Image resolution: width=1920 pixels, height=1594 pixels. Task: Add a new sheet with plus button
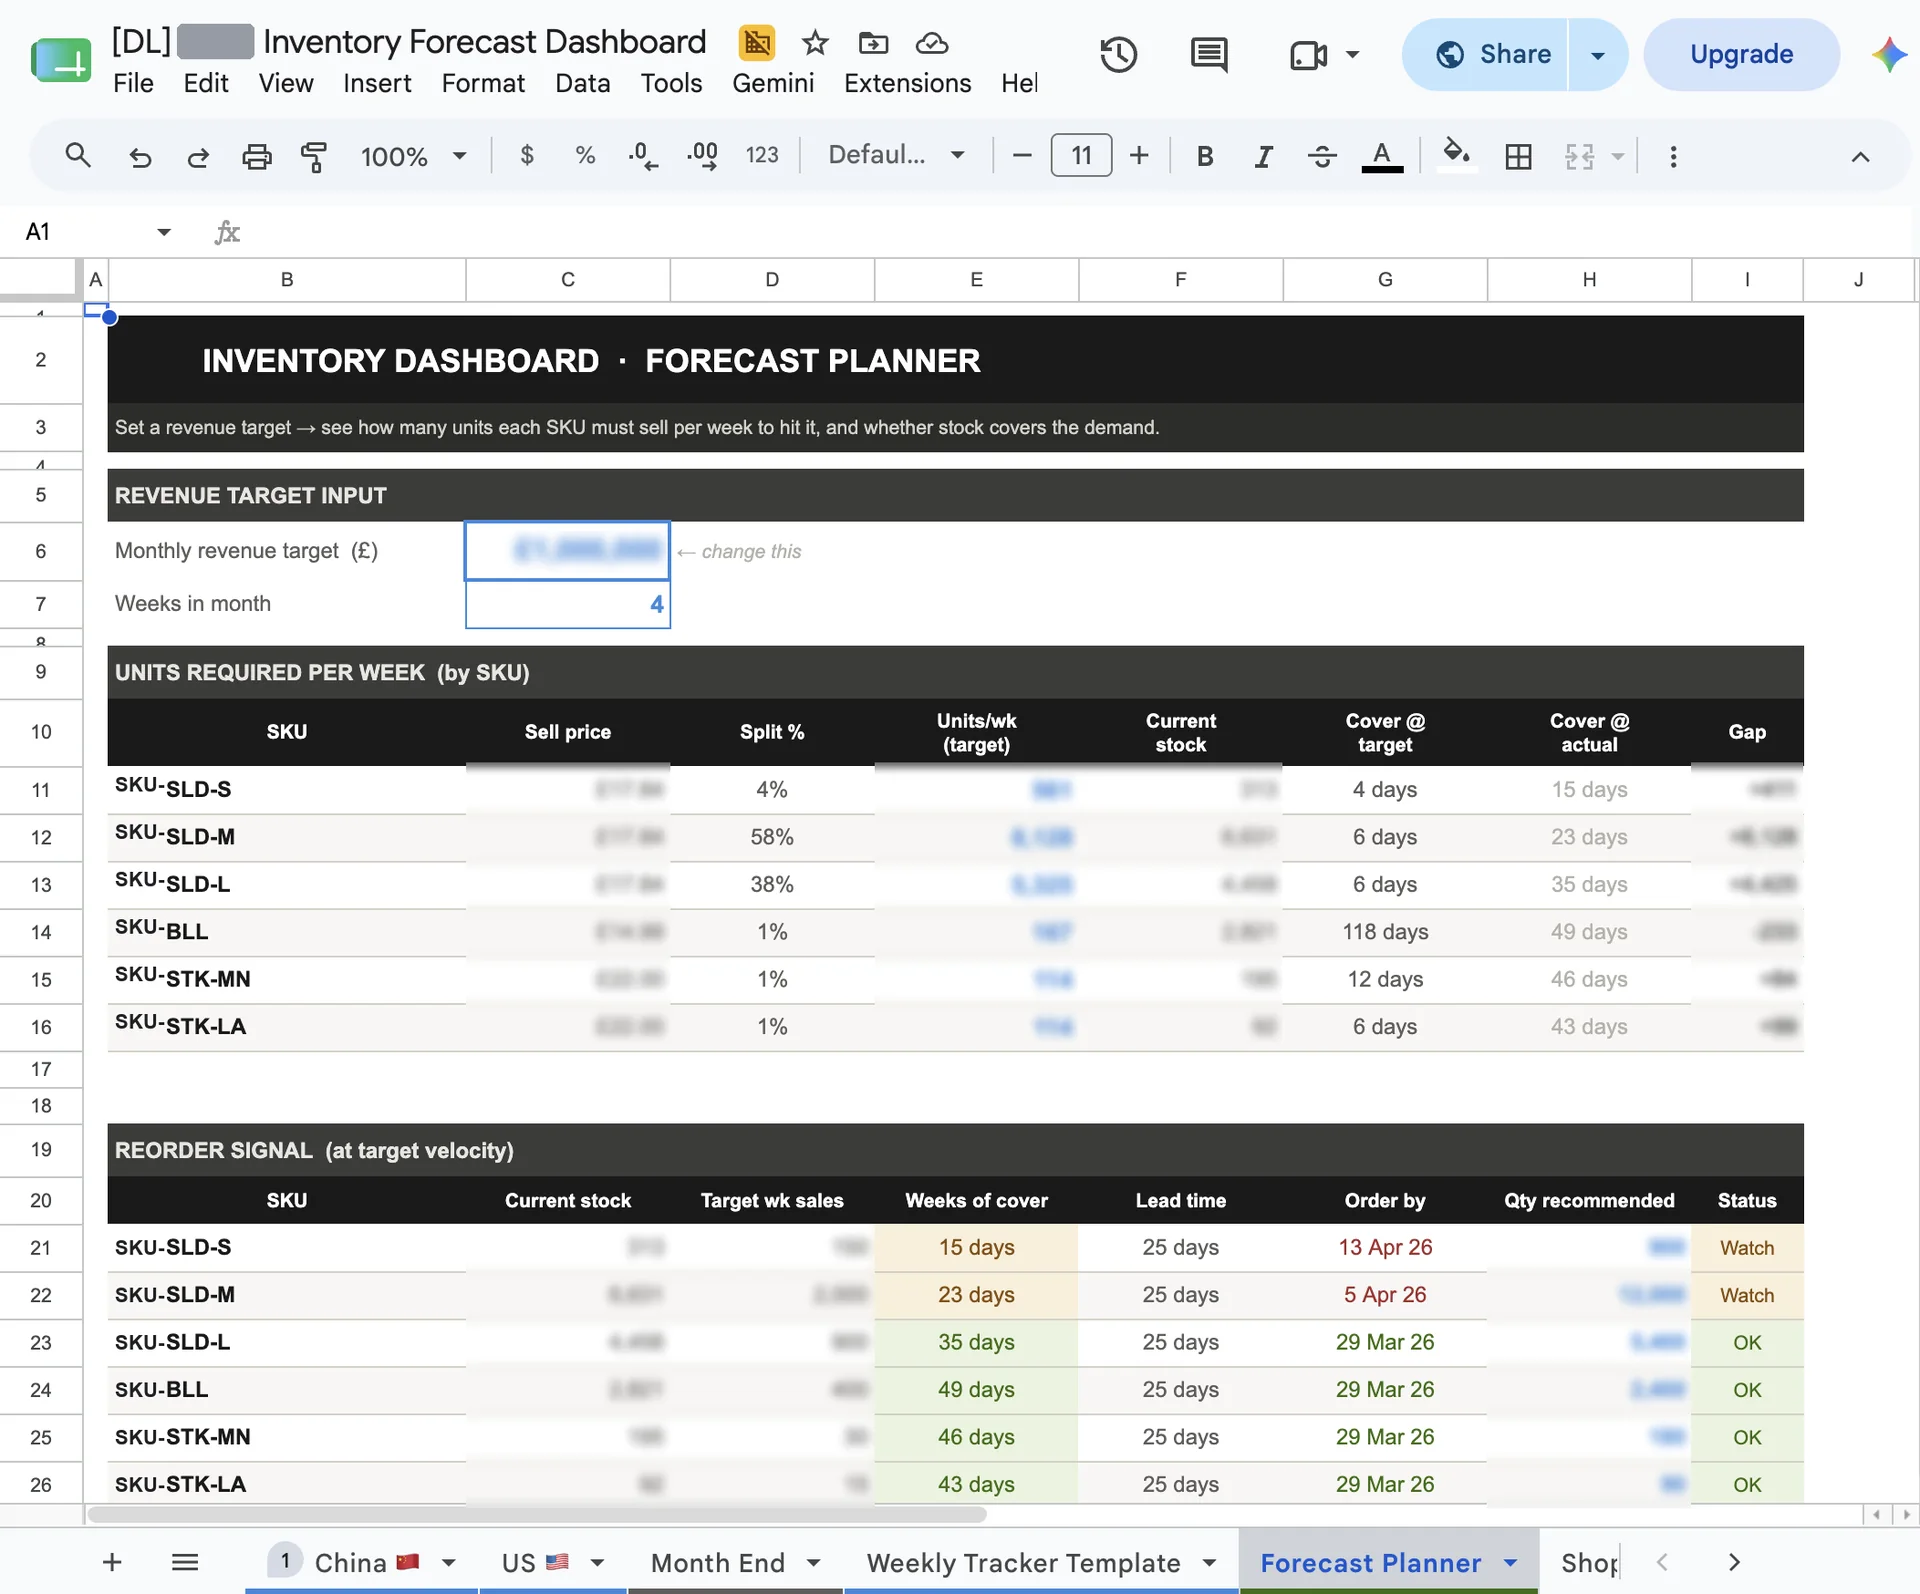click(112, 1562)
